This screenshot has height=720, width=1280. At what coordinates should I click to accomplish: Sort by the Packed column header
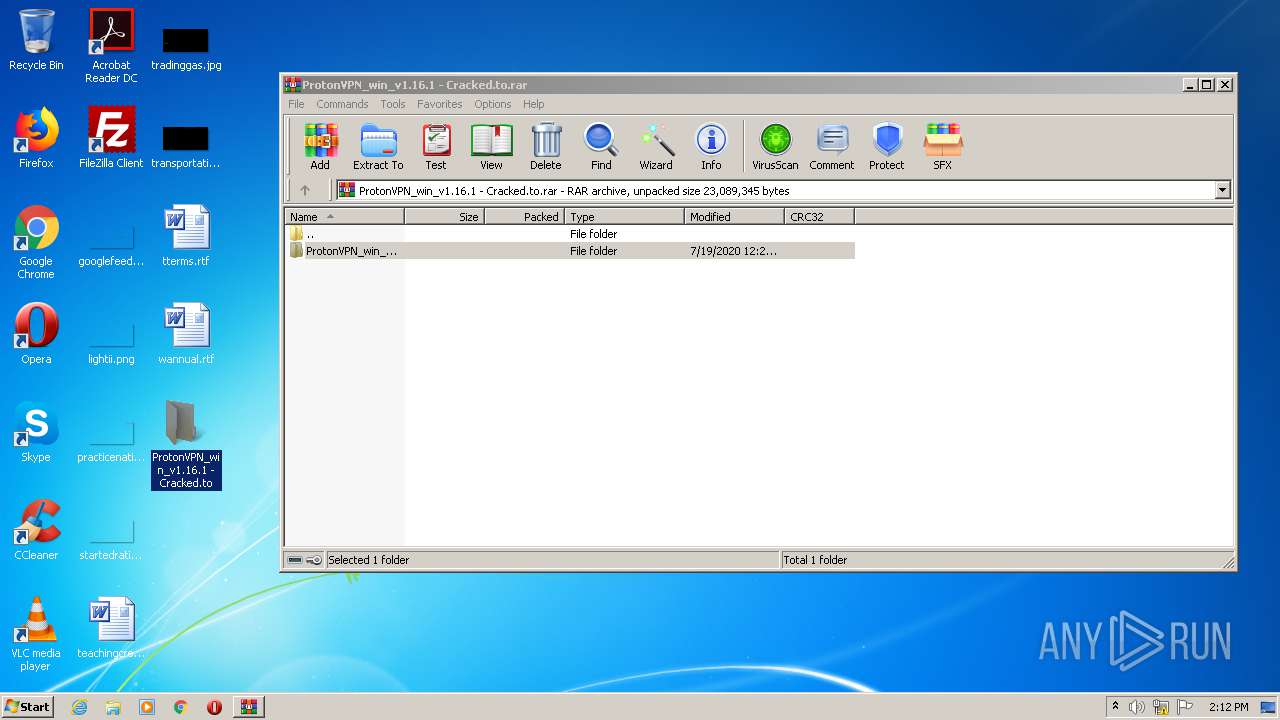(525, 216)
